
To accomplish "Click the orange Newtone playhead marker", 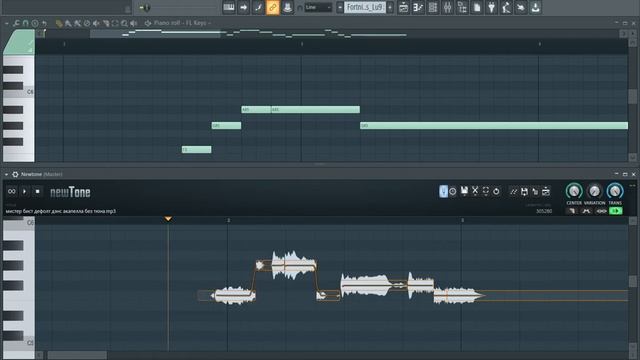I will [x=168, y=219].
